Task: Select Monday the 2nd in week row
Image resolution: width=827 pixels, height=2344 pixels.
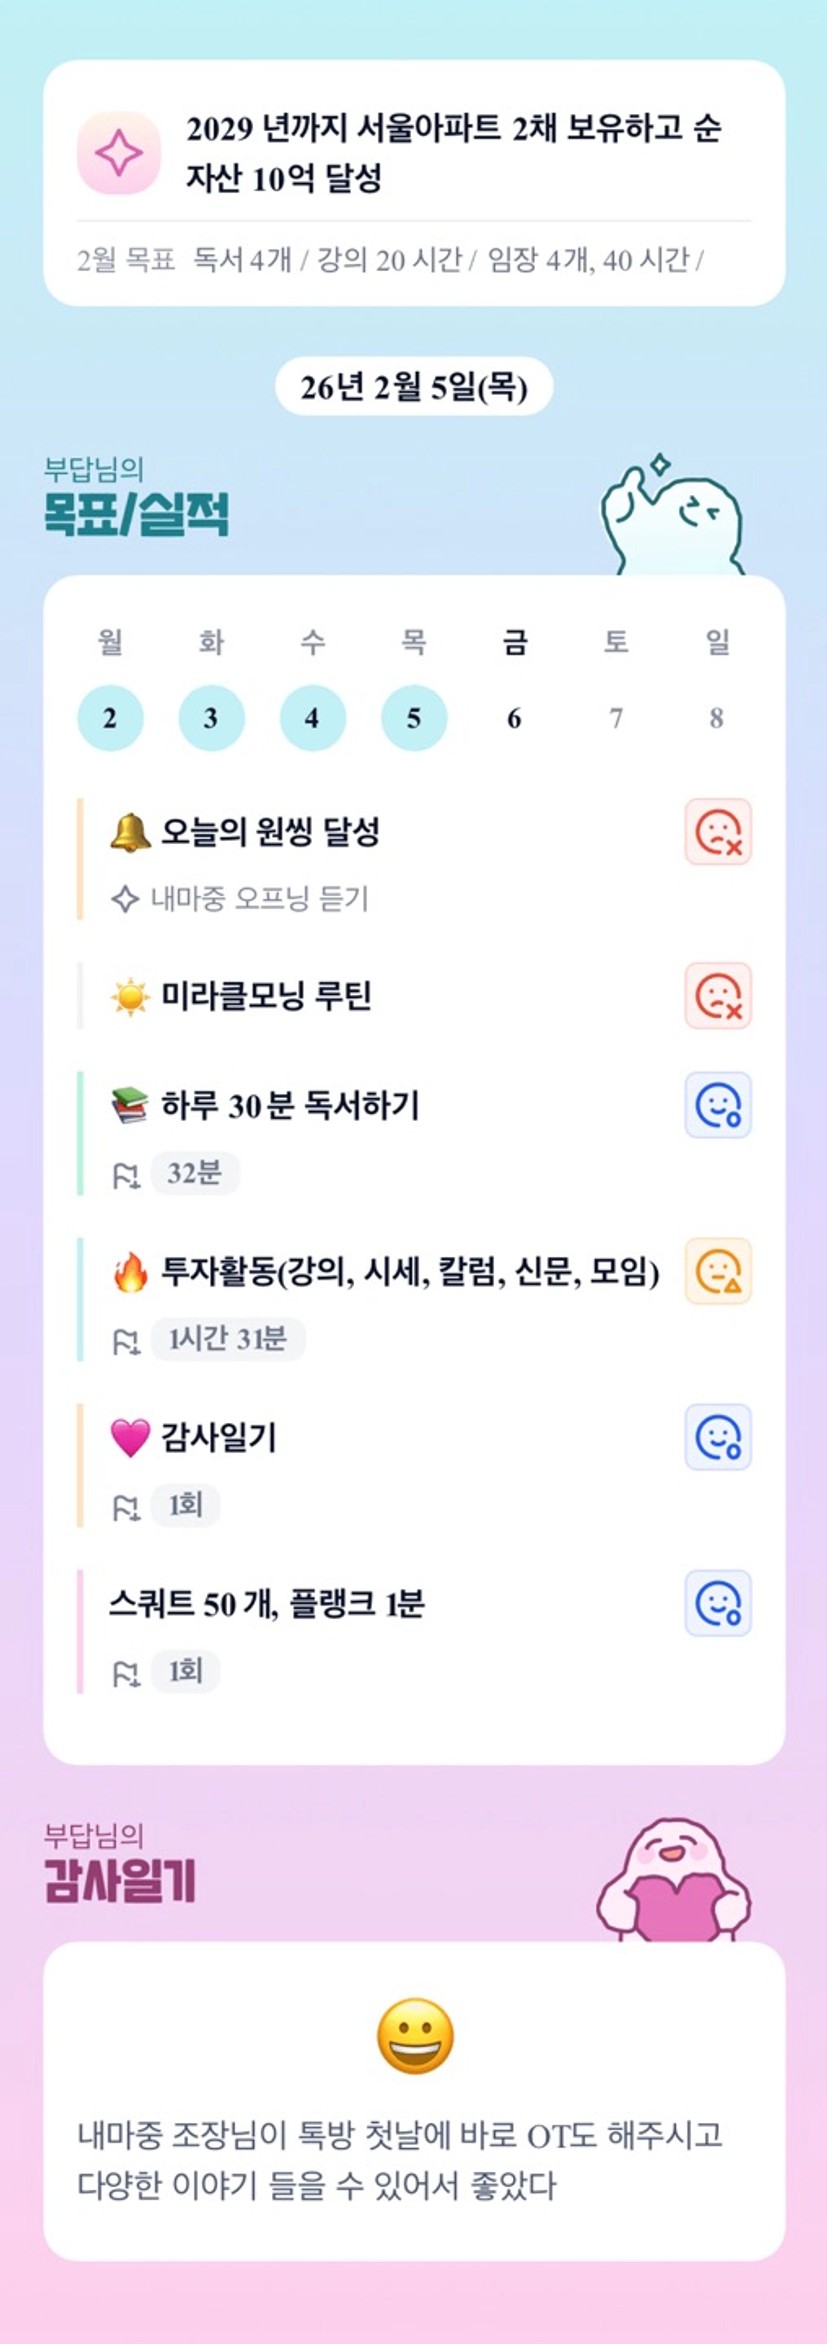Action: 110,718
